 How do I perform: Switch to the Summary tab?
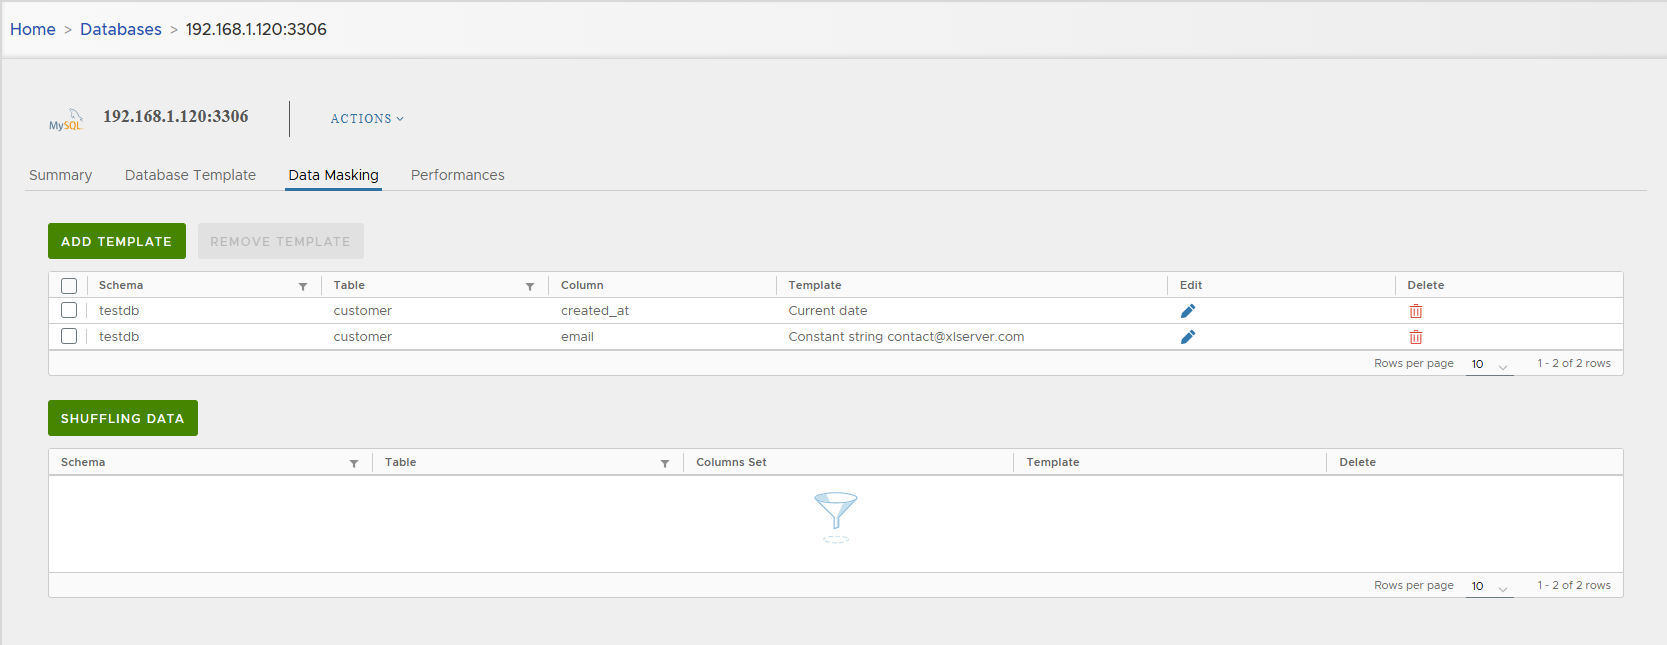(x=60, y=175)
